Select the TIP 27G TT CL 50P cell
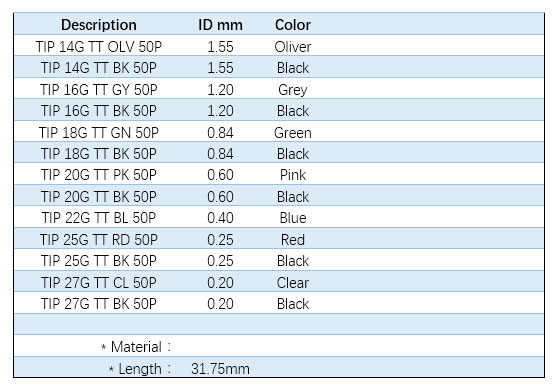557x391 pixels. coord(99,283)
